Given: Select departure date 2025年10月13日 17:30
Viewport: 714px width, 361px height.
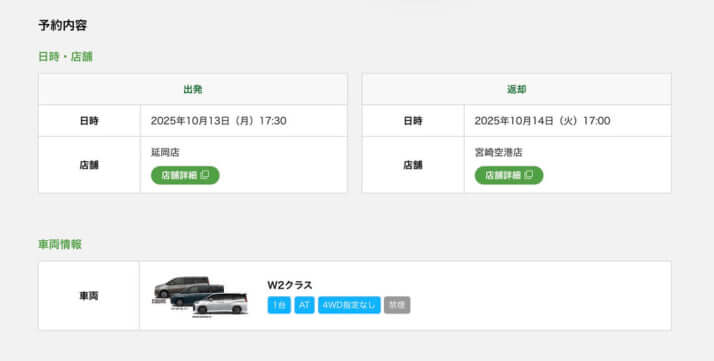Looking at the screenshot, I should [x=219, y=121].
